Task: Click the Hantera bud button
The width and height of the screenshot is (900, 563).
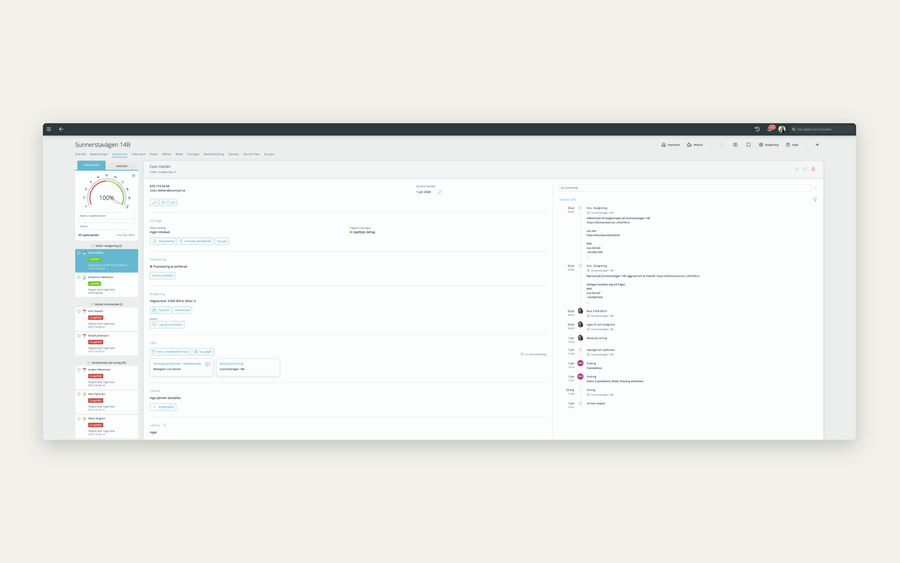Action: coord(182,310)
